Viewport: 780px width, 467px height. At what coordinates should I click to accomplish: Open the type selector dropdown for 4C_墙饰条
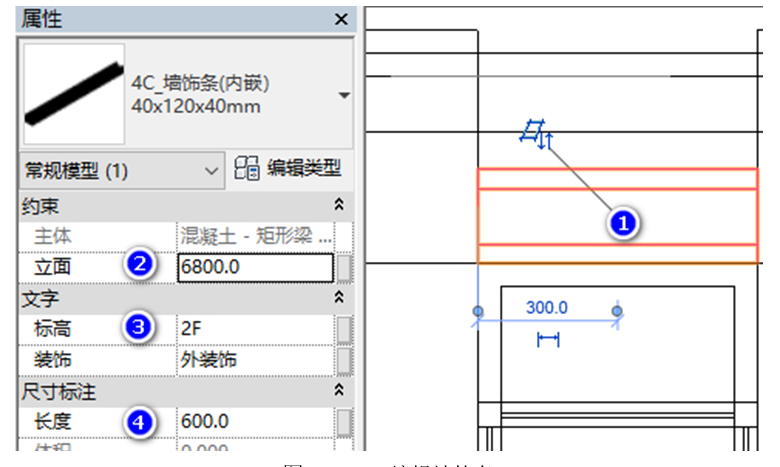click(x=344, y=96)
